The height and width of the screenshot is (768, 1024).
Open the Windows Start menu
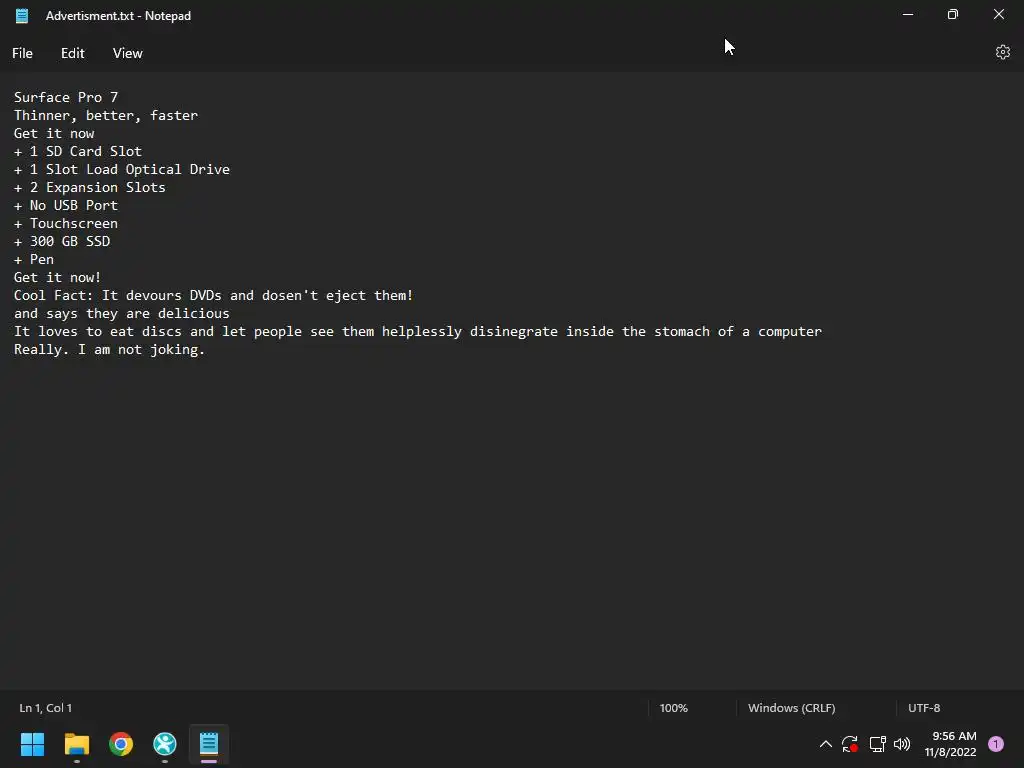click(32, 744)
